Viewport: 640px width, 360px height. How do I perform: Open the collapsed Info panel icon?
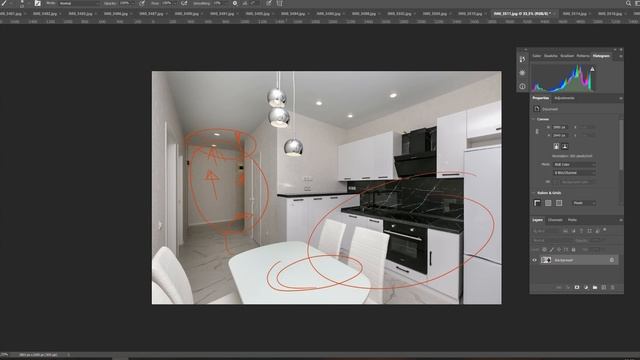[x=522, y=87]
